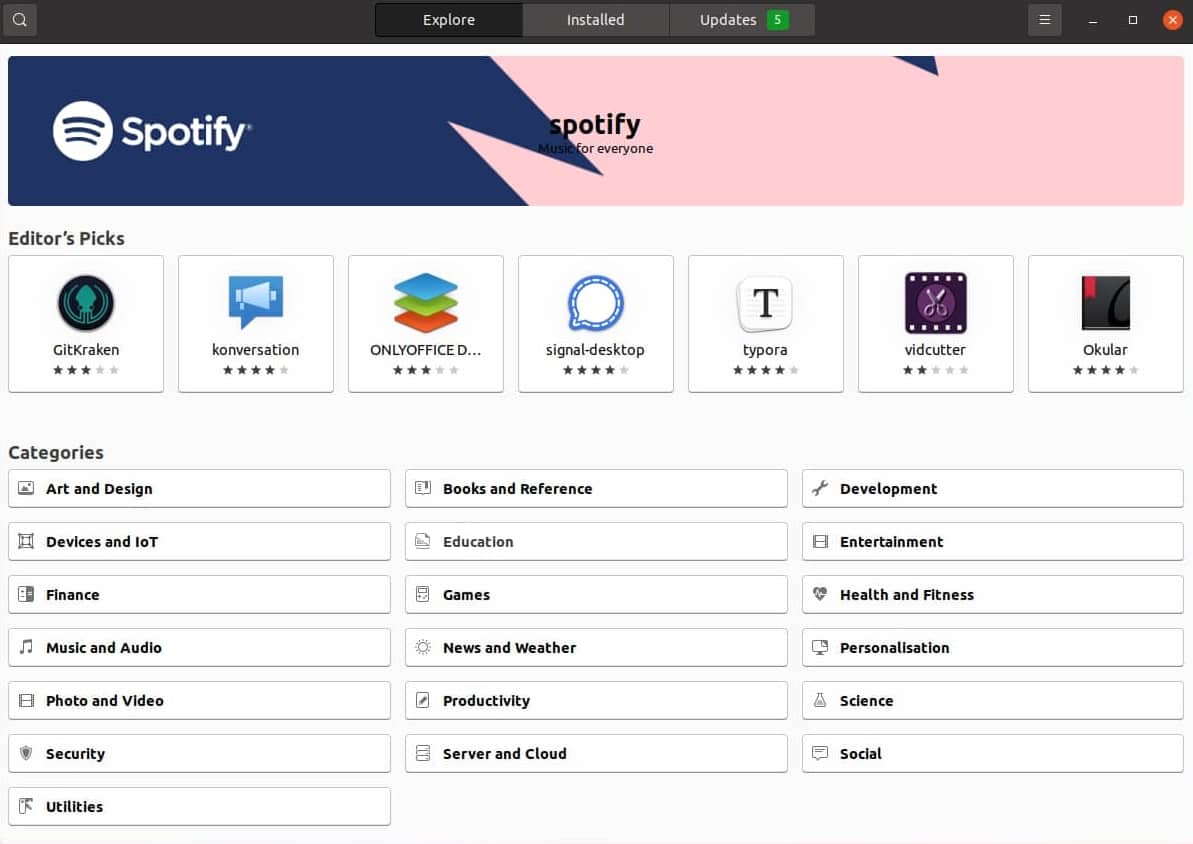
Task: Click the Books and Reference book icon
Action: [x=423, y=488]
